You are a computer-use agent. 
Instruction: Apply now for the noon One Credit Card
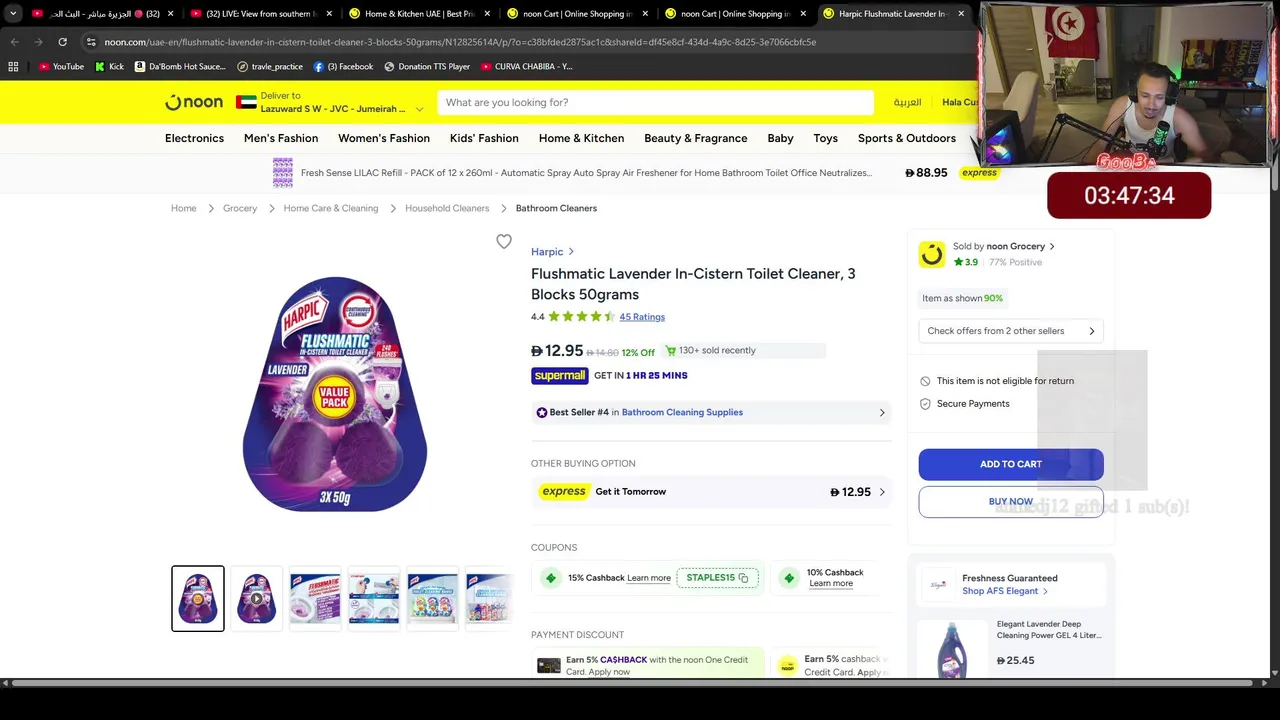coord(609,672)
